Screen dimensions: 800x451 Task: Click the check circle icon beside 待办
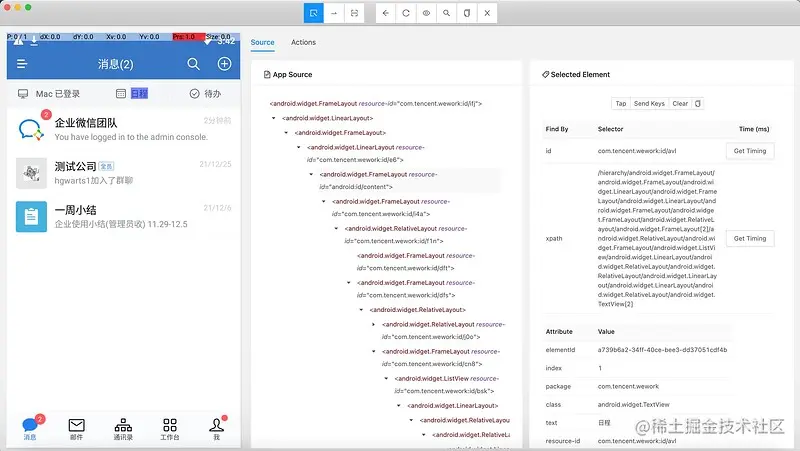[x=194, y=94]
